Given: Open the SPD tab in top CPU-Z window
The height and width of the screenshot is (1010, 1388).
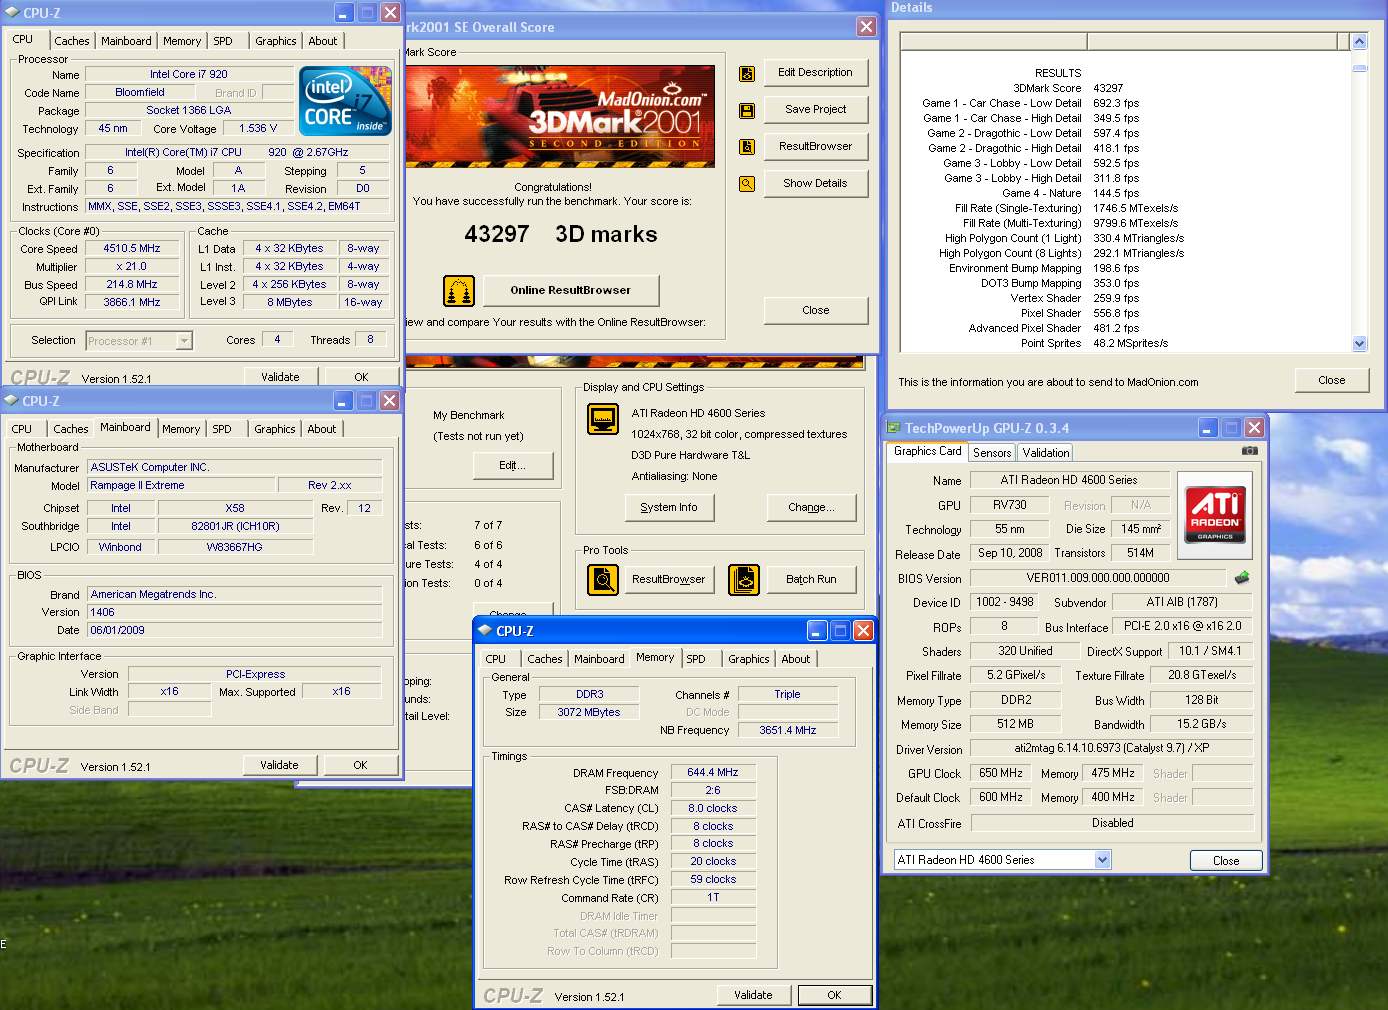Looking at the screenshot, I should (x=223, y=41).
